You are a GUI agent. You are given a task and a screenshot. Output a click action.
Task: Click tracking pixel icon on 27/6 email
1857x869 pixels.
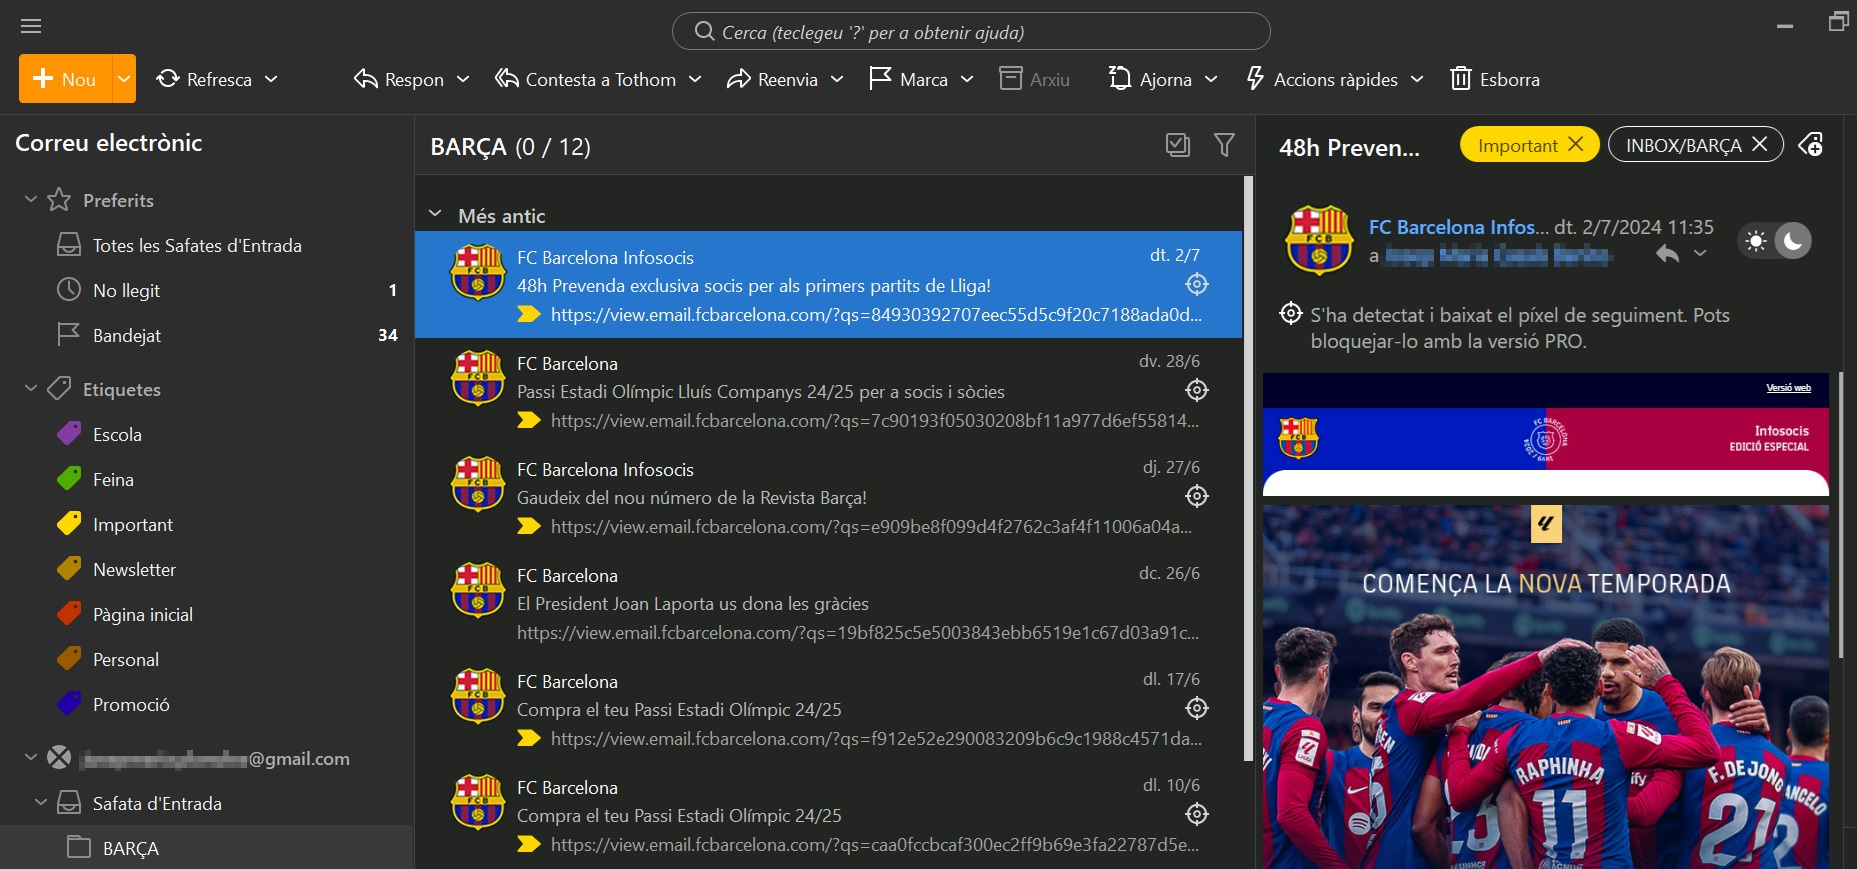1197,497
